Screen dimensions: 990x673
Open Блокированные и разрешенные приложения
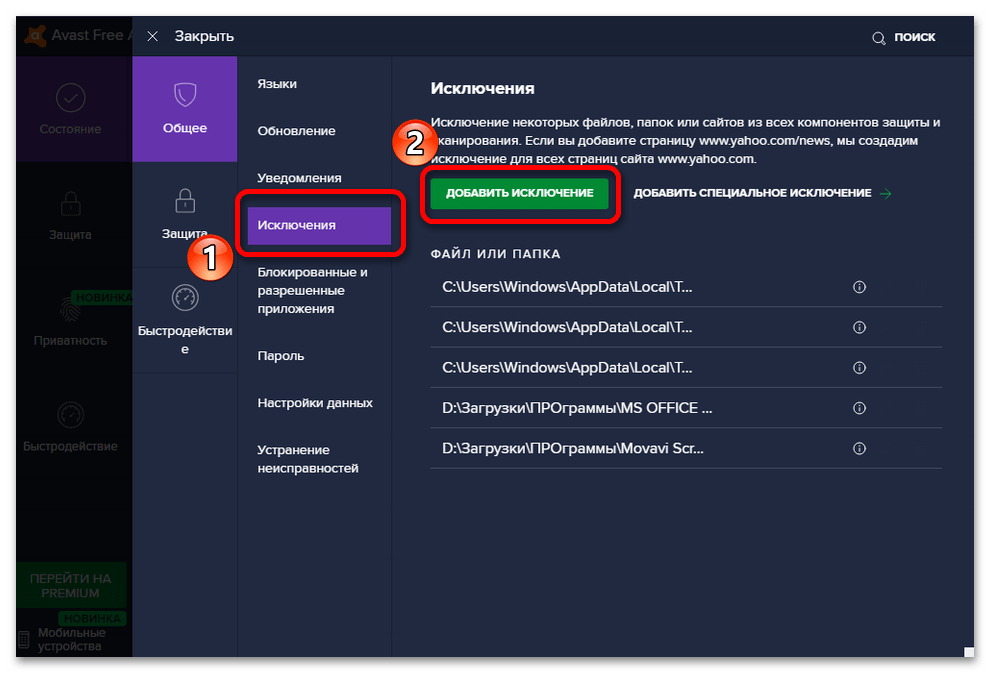coord(312,290)
